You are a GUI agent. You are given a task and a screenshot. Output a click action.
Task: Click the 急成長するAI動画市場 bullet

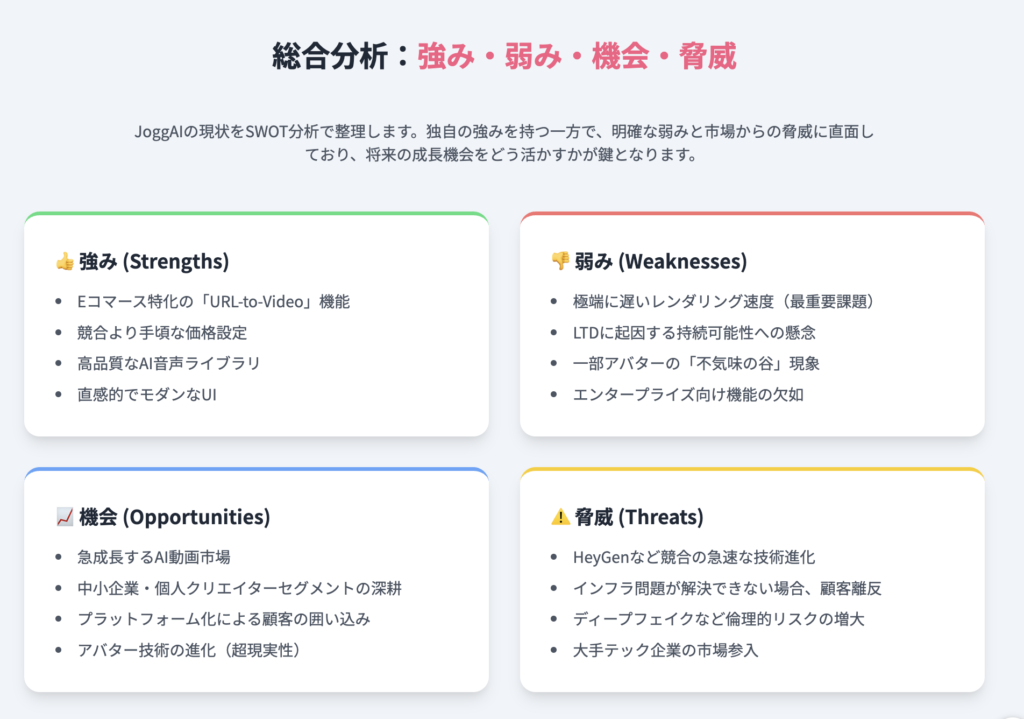(x=153, y=557)
